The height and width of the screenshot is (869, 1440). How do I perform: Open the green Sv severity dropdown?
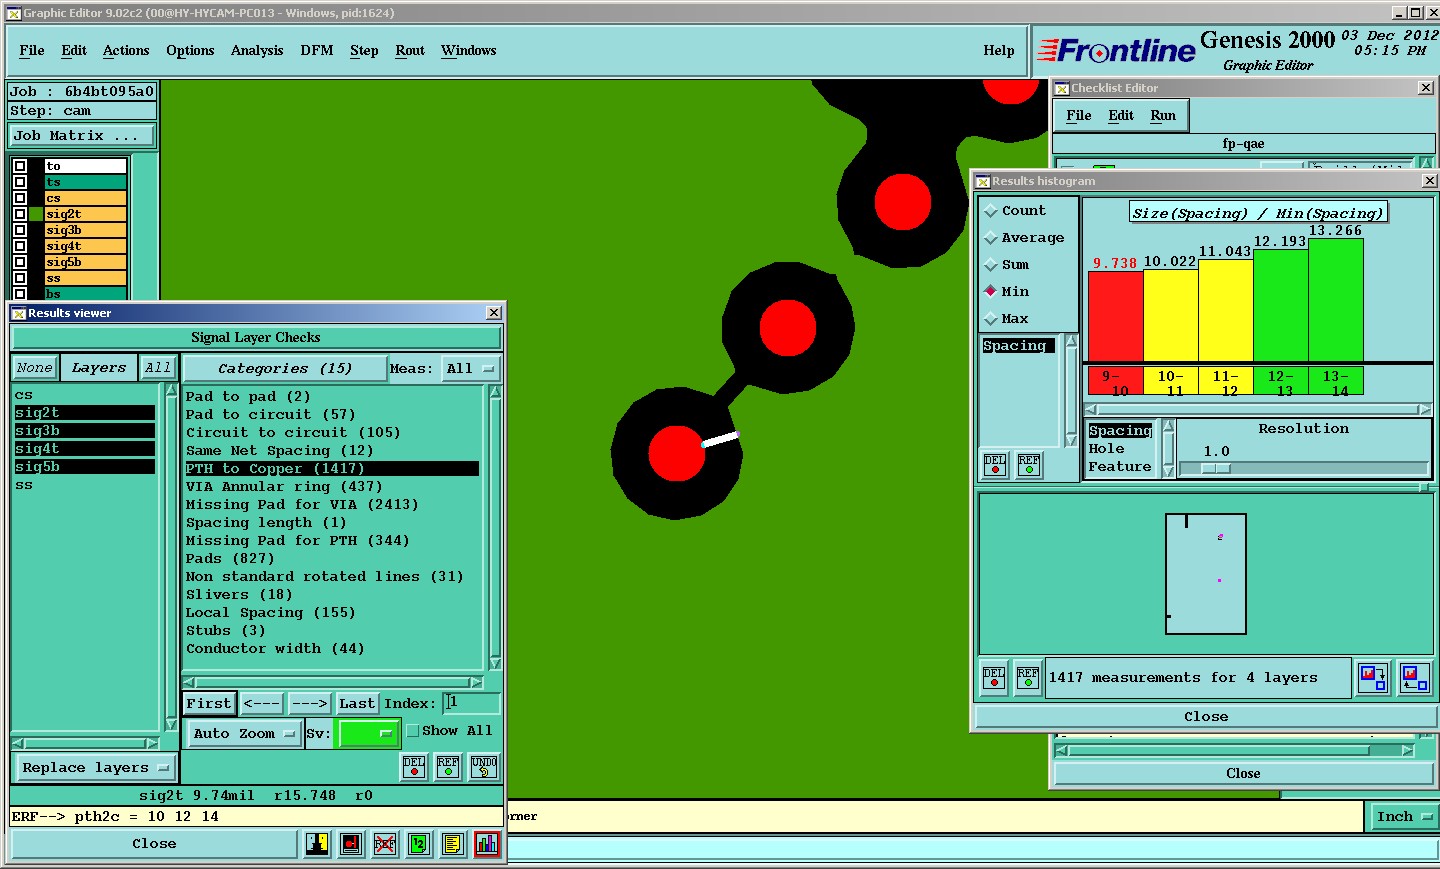pyautogui.click(x=369, y=734)
